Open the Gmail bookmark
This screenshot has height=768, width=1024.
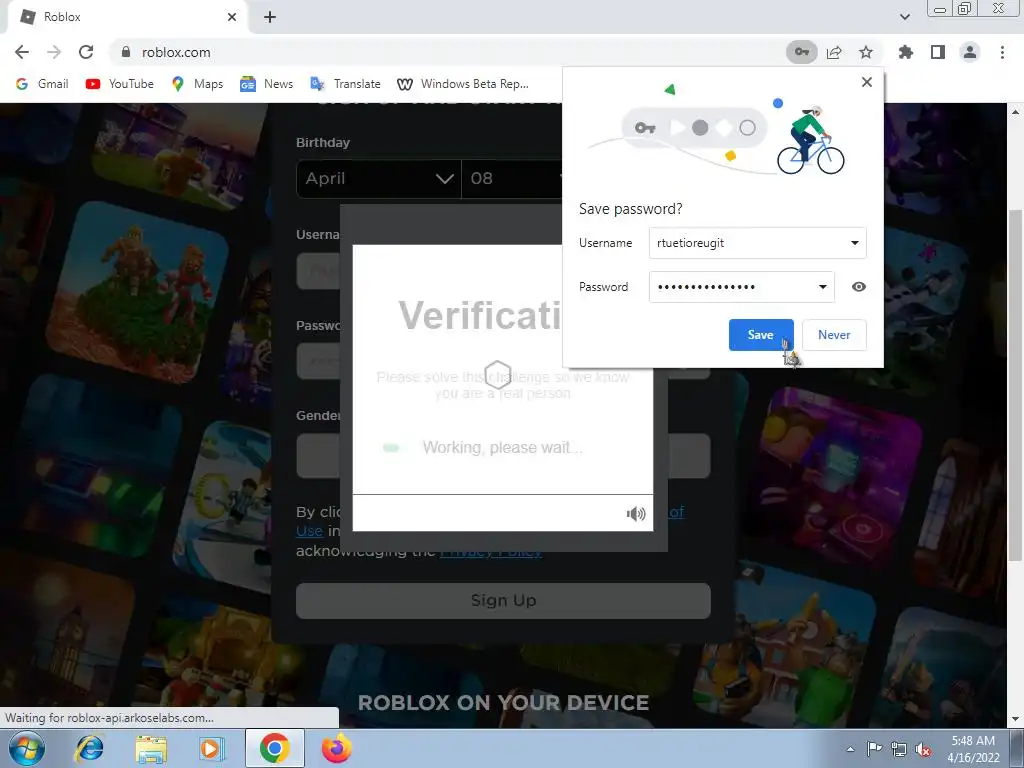[x=42, y=84]
